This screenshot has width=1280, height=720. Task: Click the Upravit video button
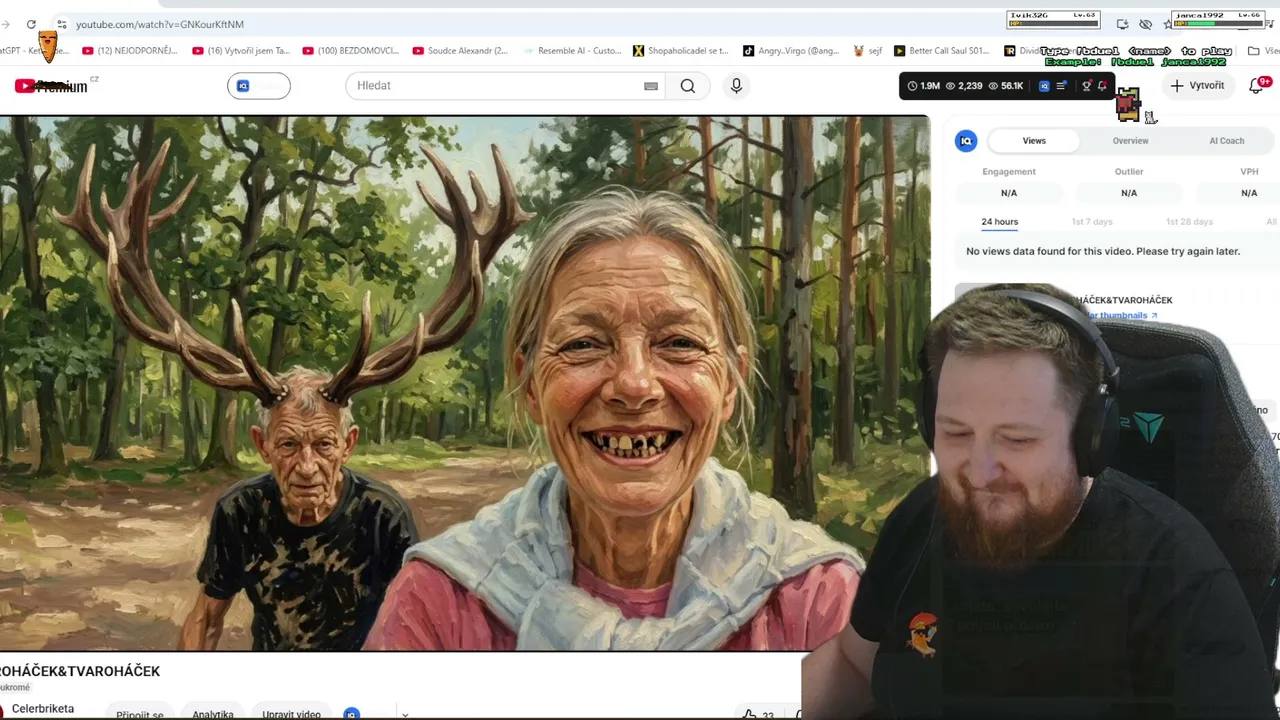coord(291,714)
